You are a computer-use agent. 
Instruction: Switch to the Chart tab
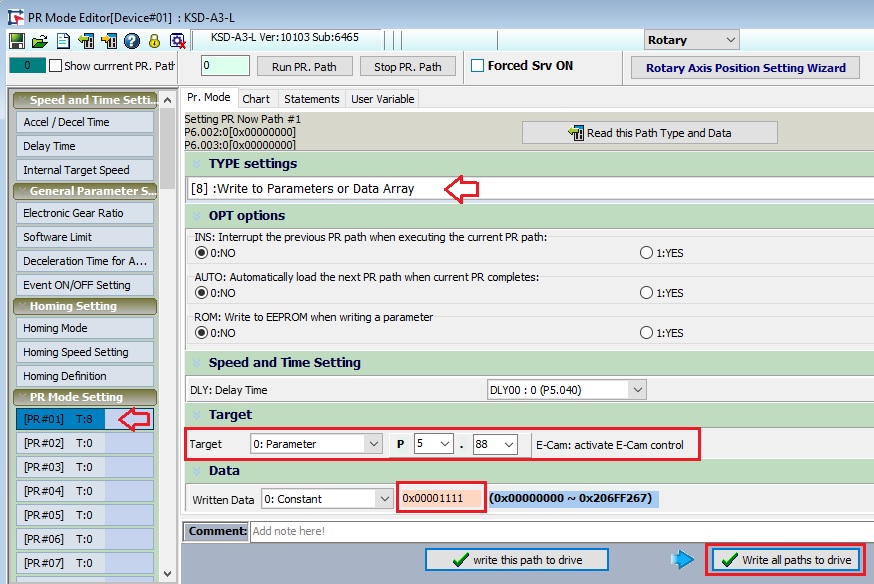point(256,98)
